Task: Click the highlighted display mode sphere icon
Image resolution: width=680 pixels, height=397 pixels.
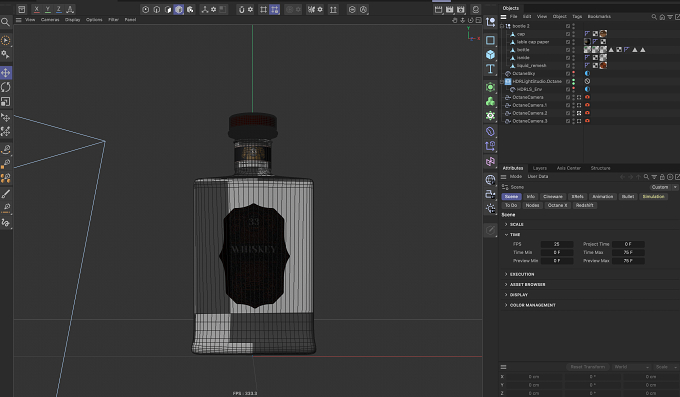Action: click(179, 9)
